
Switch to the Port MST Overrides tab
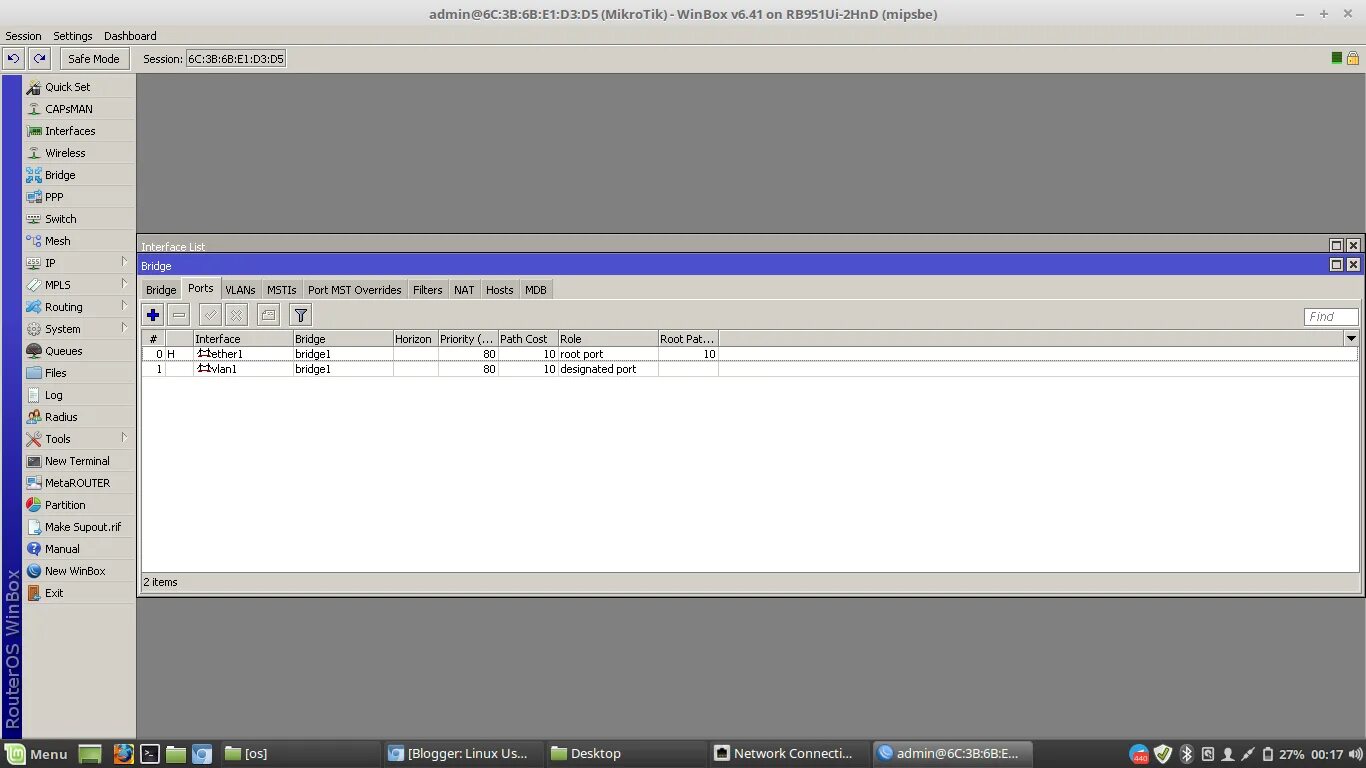pos(354,290)
